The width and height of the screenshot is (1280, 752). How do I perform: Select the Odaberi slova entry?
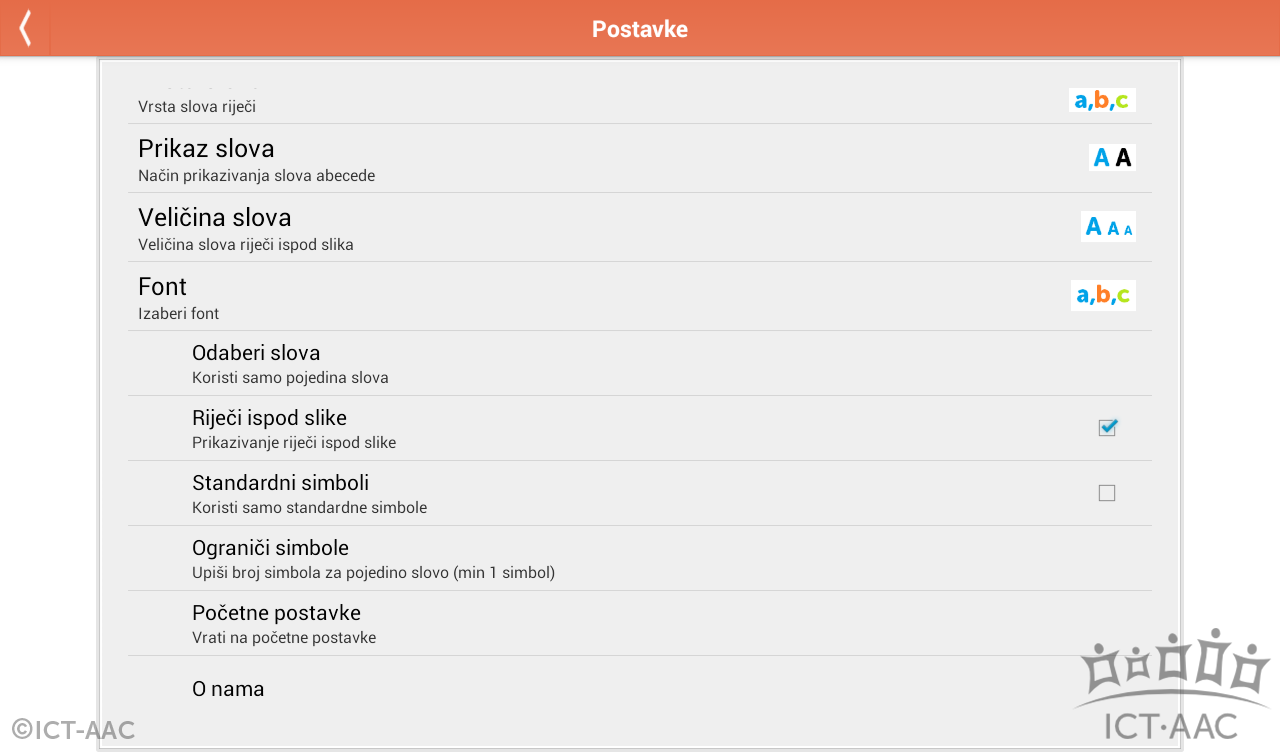(640, 364)
